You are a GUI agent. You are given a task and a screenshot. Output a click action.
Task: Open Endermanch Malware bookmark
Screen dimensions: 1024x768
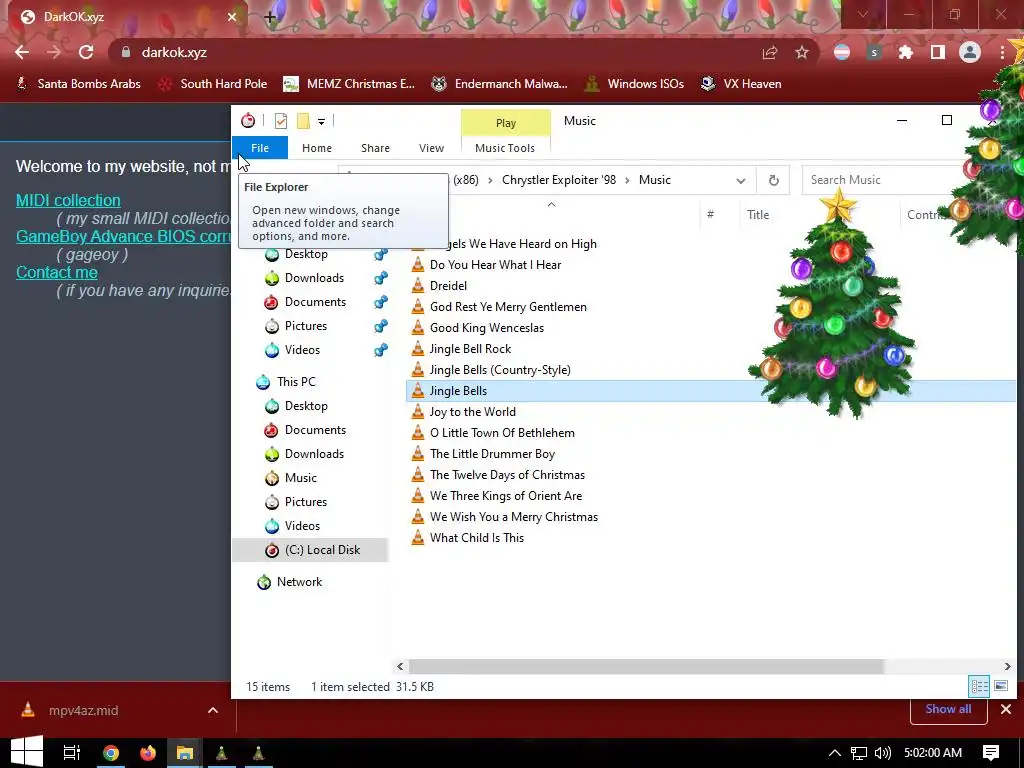(x=500, y=84)
